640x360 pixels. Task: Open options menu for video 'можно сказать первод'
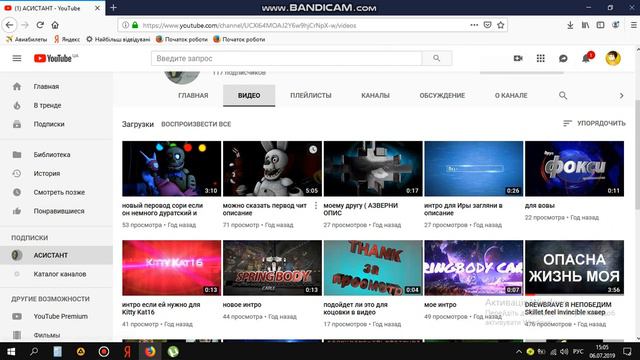point(316,206)
